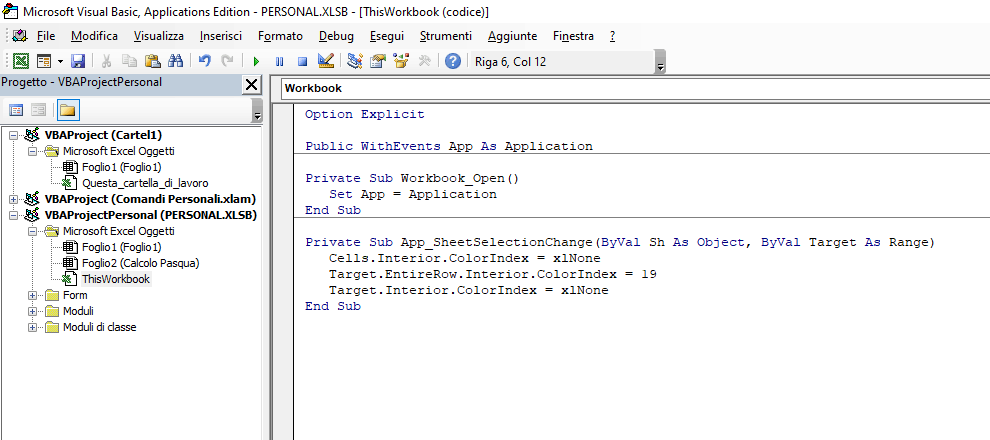Open Project Explorer toolbar icon
990x440 pixels.
(355, 61)
